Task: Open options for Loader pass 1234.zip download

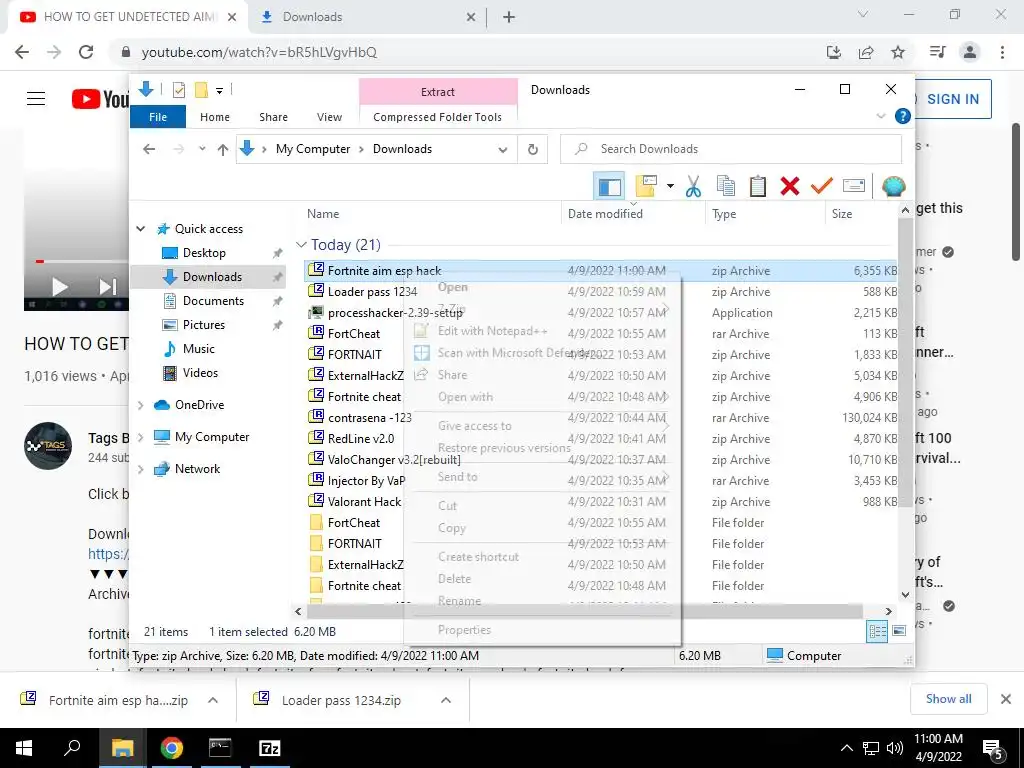Action: click(446, 700)
